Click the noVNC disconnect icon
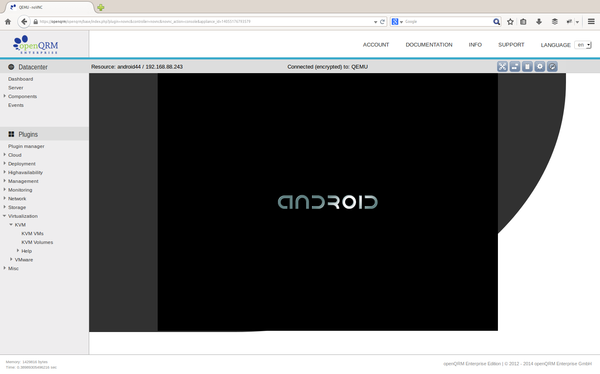The height and width of the screenshot is (374, 600). click(x=552, y=67)
